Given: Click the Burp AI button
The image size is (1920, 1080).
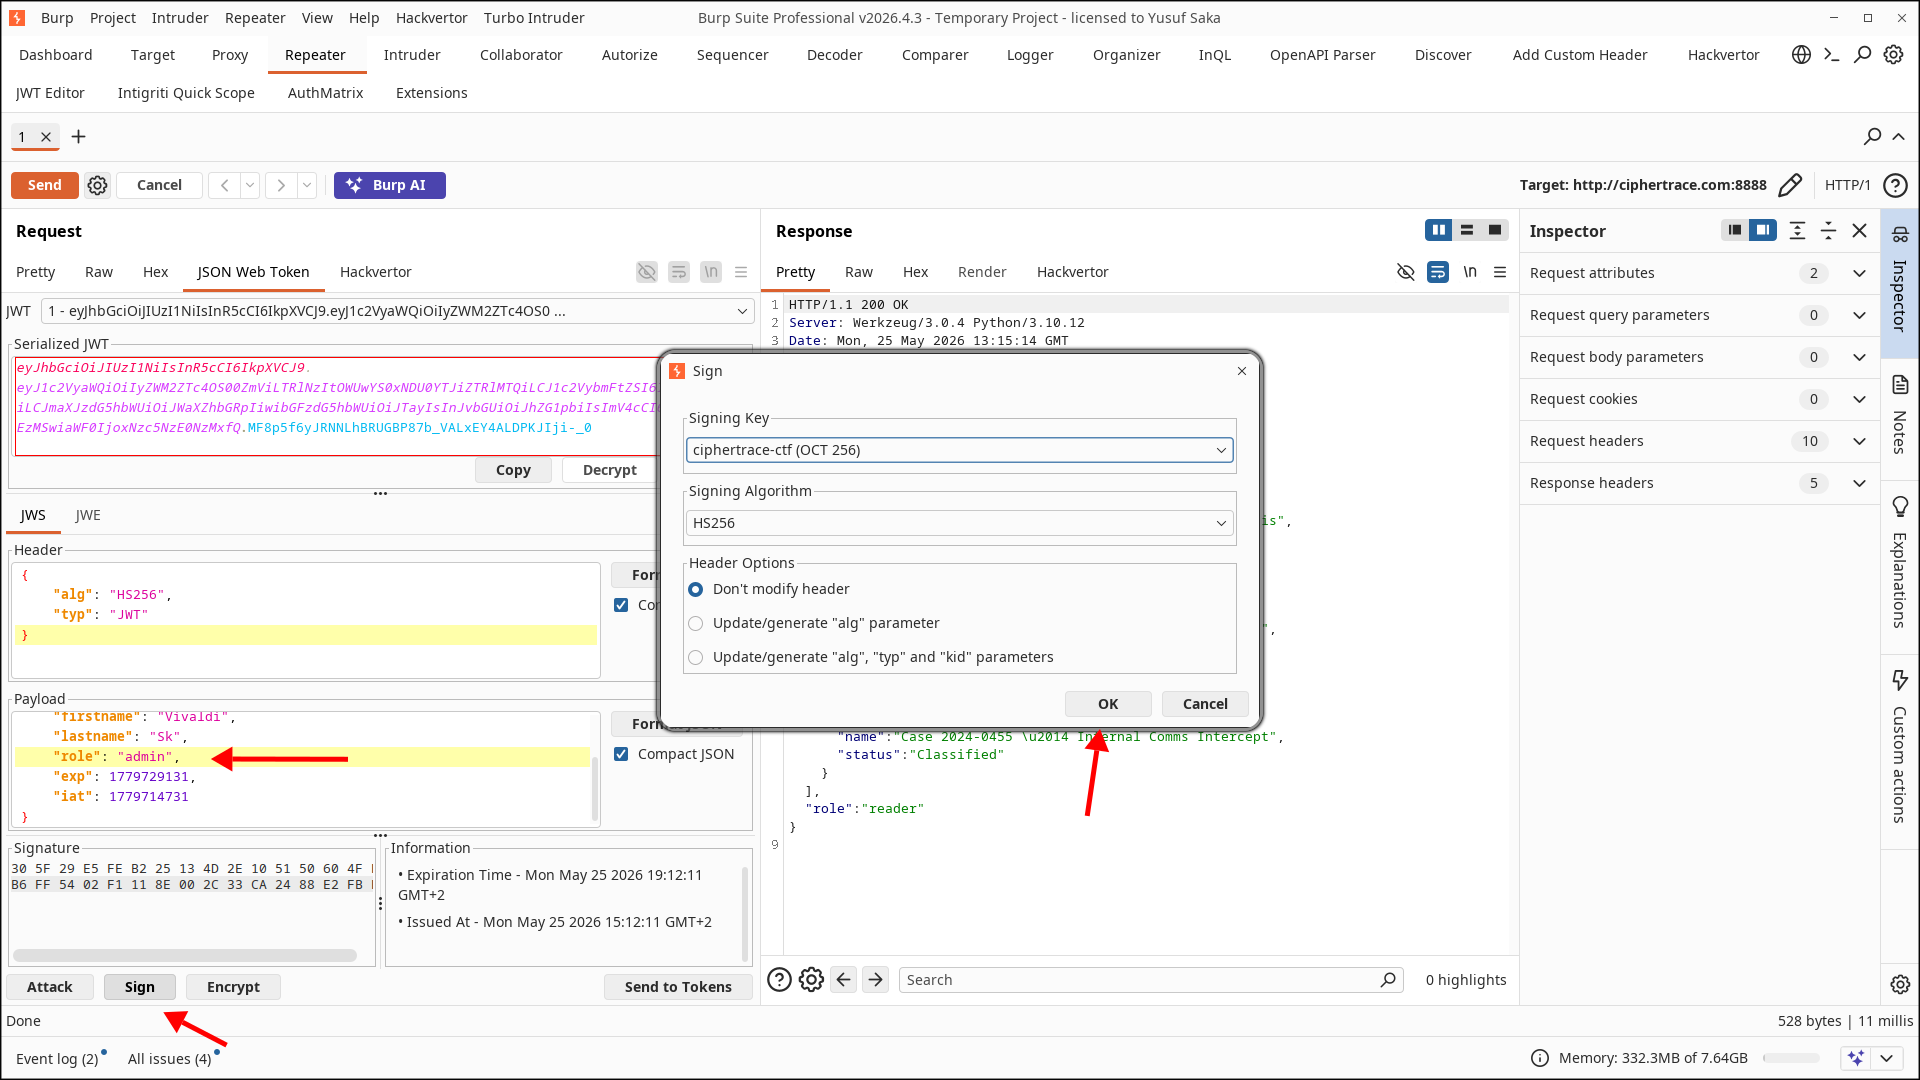Looking at the screenshot, I should pos(389,186).
